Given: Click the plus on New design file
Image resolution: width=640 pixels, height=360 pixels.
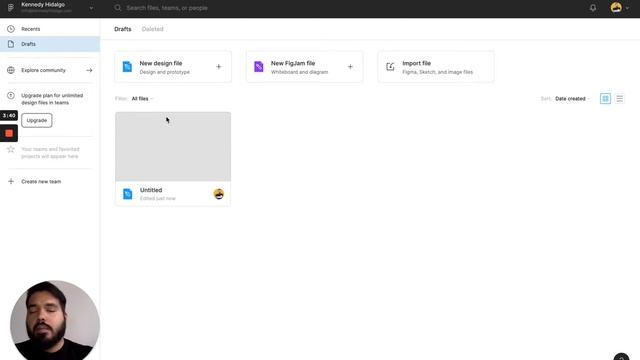Looking at the screenshot, I should (x=219, y=67).
